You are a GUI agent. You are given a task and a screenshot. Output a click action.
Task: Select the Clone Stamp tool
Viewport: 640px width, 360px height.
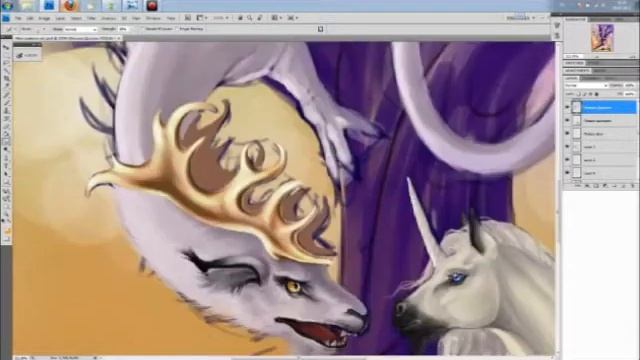pos(7,111)
